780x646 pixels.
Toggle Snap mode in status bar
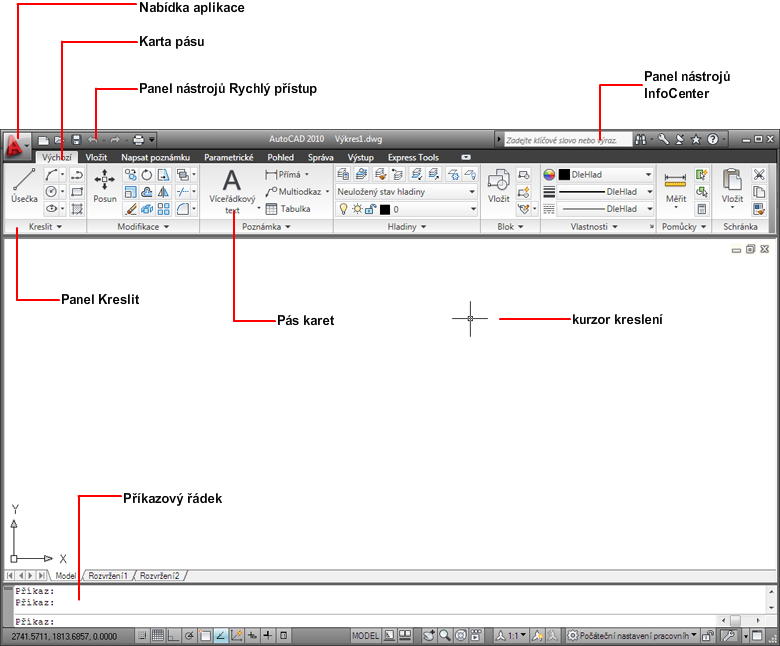pos(142,635)
